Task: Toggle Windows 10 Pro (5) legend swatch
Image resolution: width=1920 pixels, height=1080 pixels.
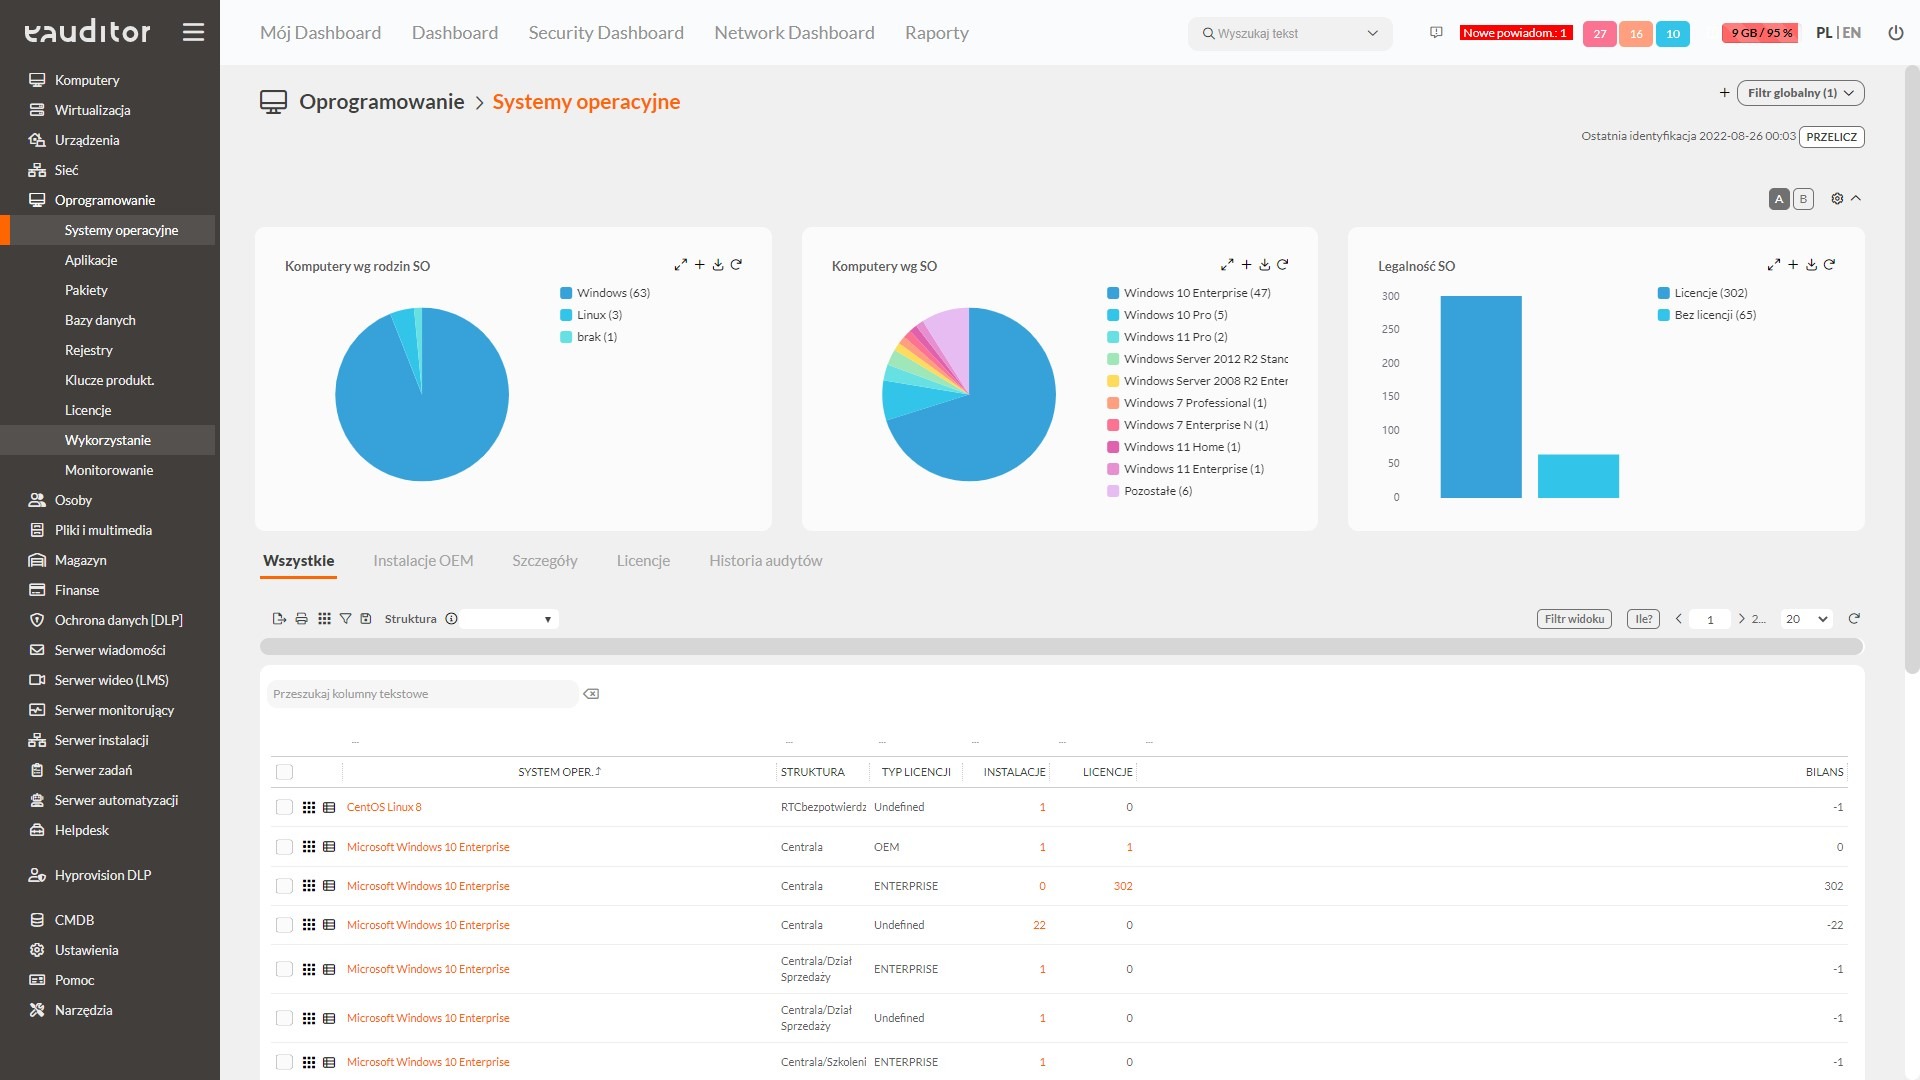Action: (x=1113, y=315)
